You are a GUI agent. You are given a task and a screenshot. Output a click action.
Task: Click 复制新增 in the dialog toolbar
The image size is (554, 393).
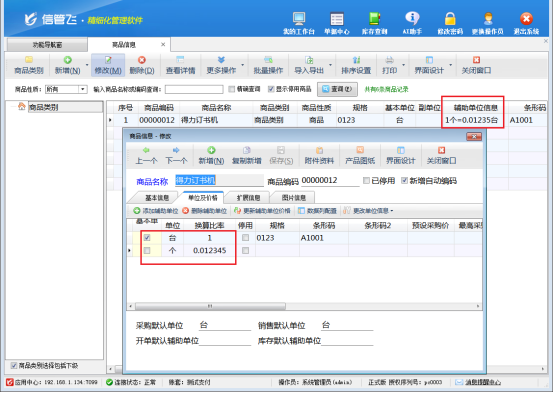246,156
